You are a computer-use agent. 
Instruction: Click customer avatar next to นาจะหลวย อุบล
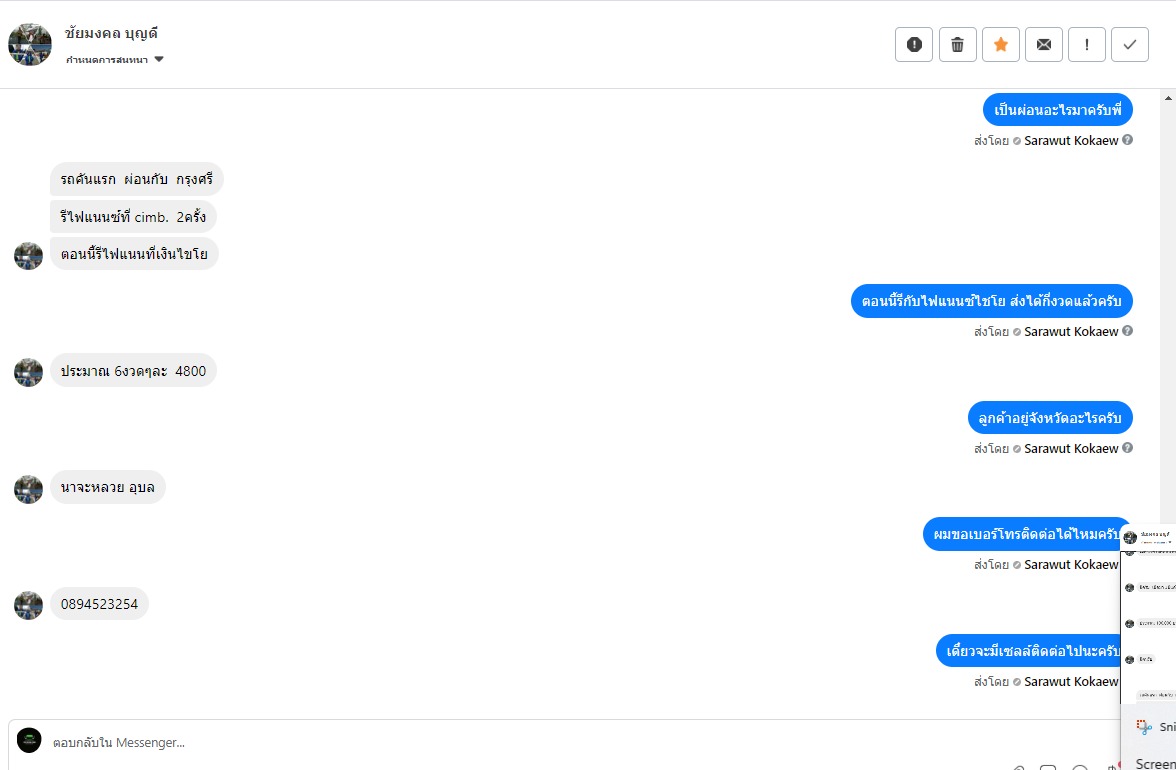click(29, 489)
